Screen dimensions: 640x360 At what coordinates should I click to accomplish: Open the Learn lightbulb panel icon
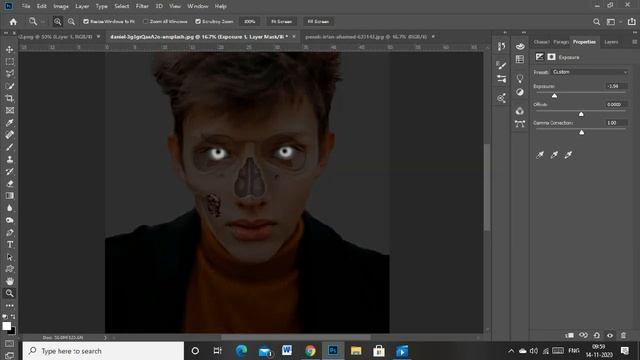click(x=520, y=78)
